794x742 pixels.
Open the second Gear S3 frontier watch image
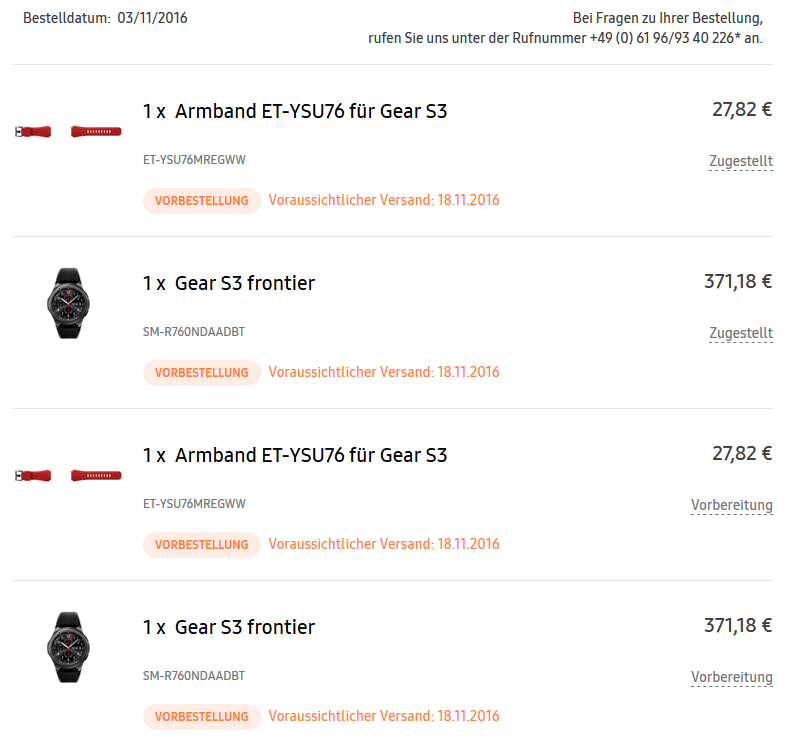(68, 647)
